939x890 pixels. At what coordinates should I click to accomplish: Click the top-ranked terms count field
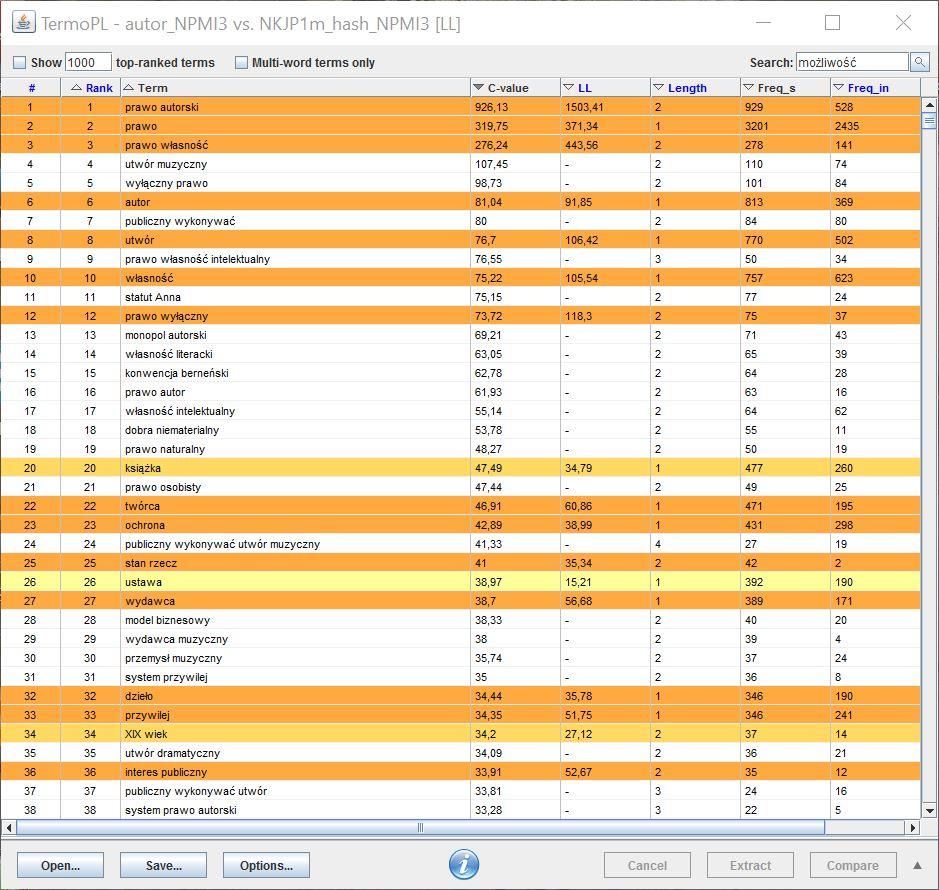88,62
